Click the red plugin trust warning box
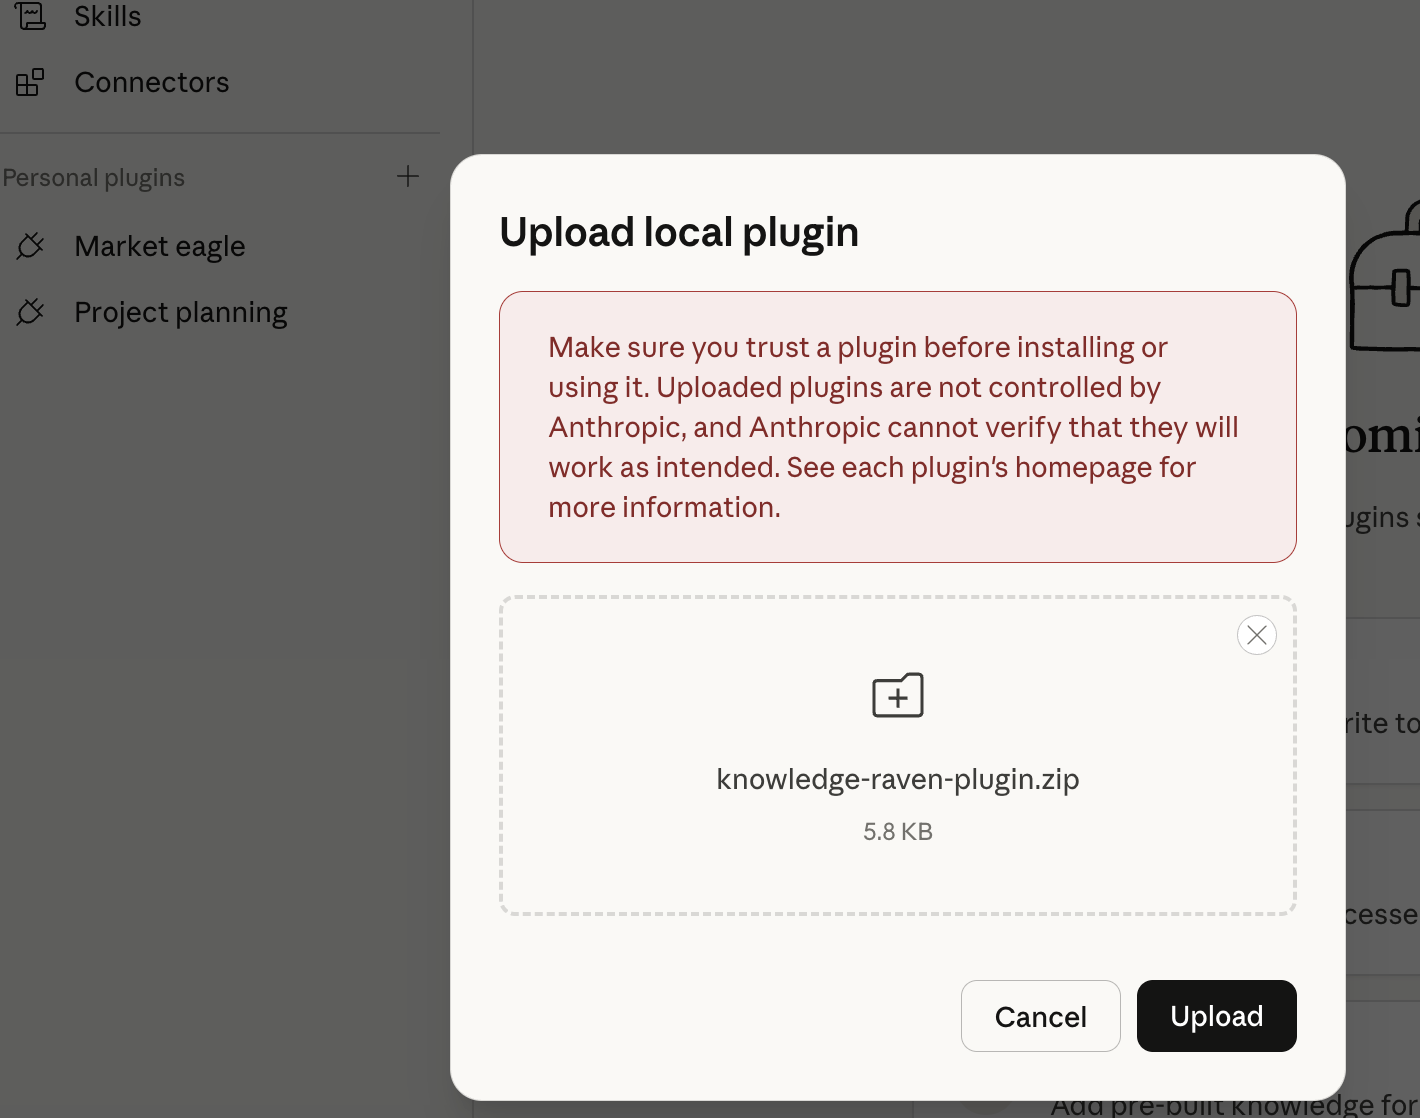 pyautogui.click(x=897, y=427)
